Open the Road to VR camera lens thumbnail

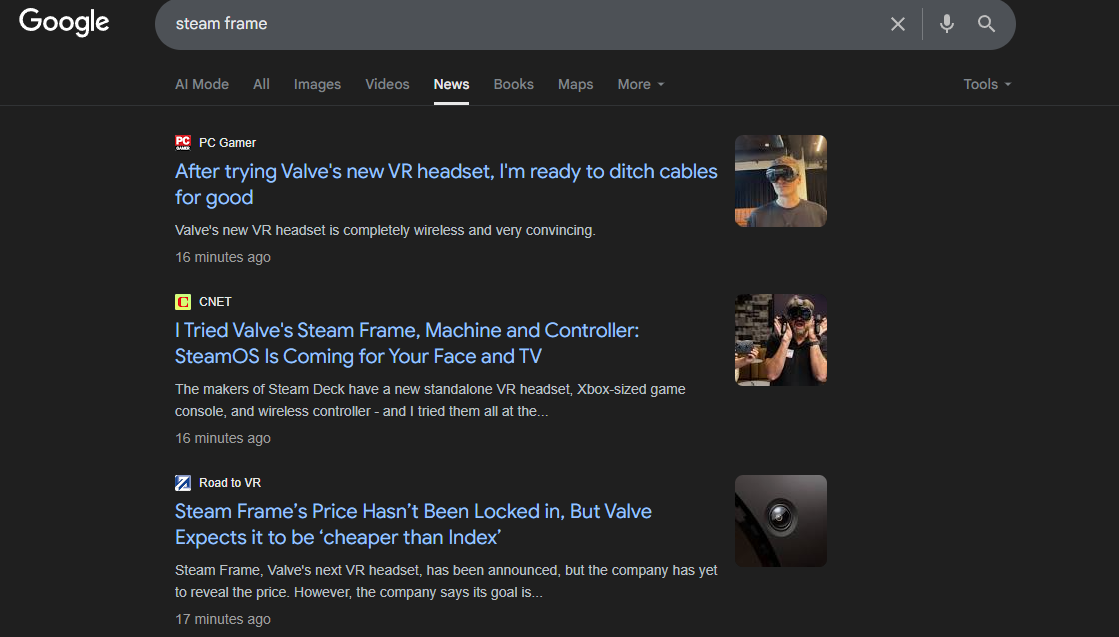[x=780, y=521]
